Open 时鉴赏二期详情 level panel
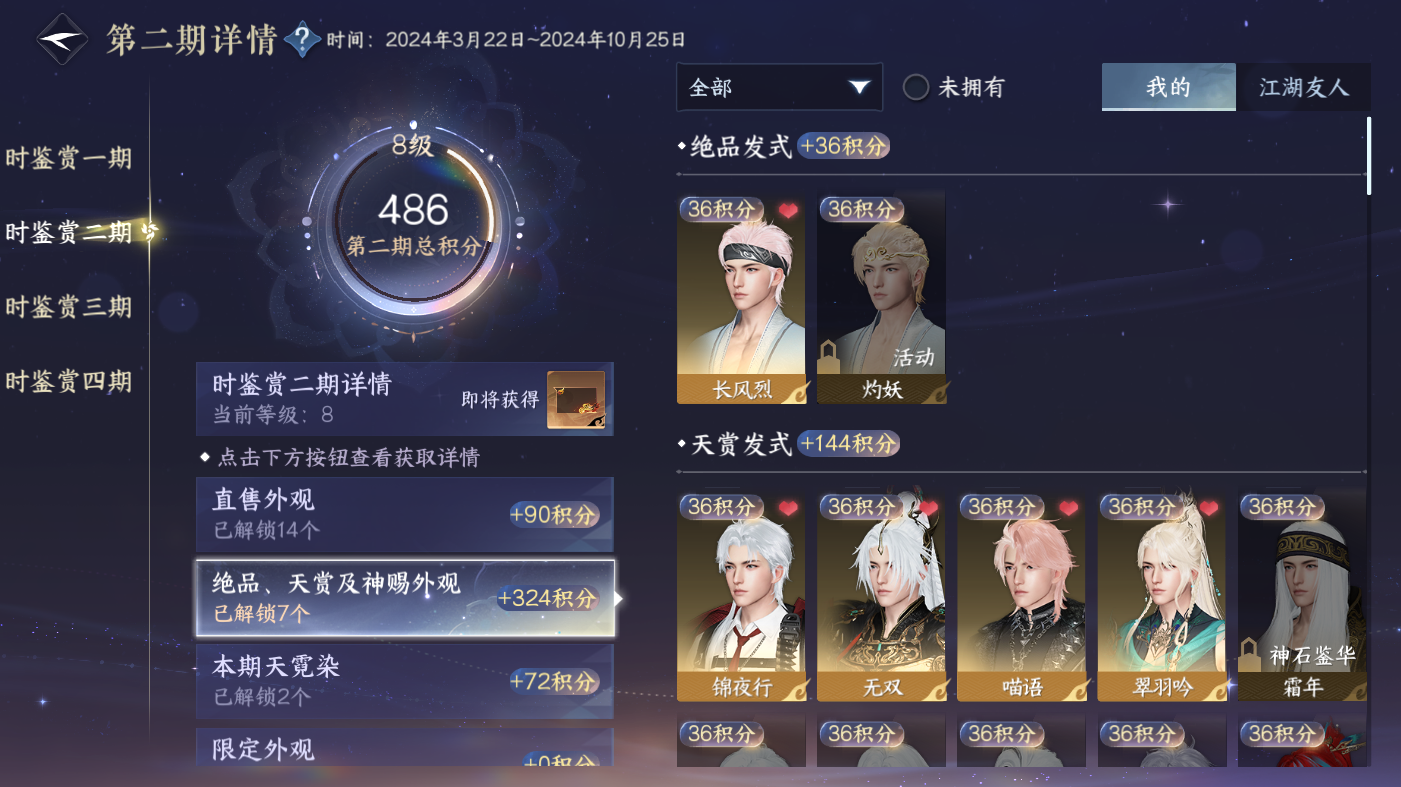 click(x=405, y=399)
